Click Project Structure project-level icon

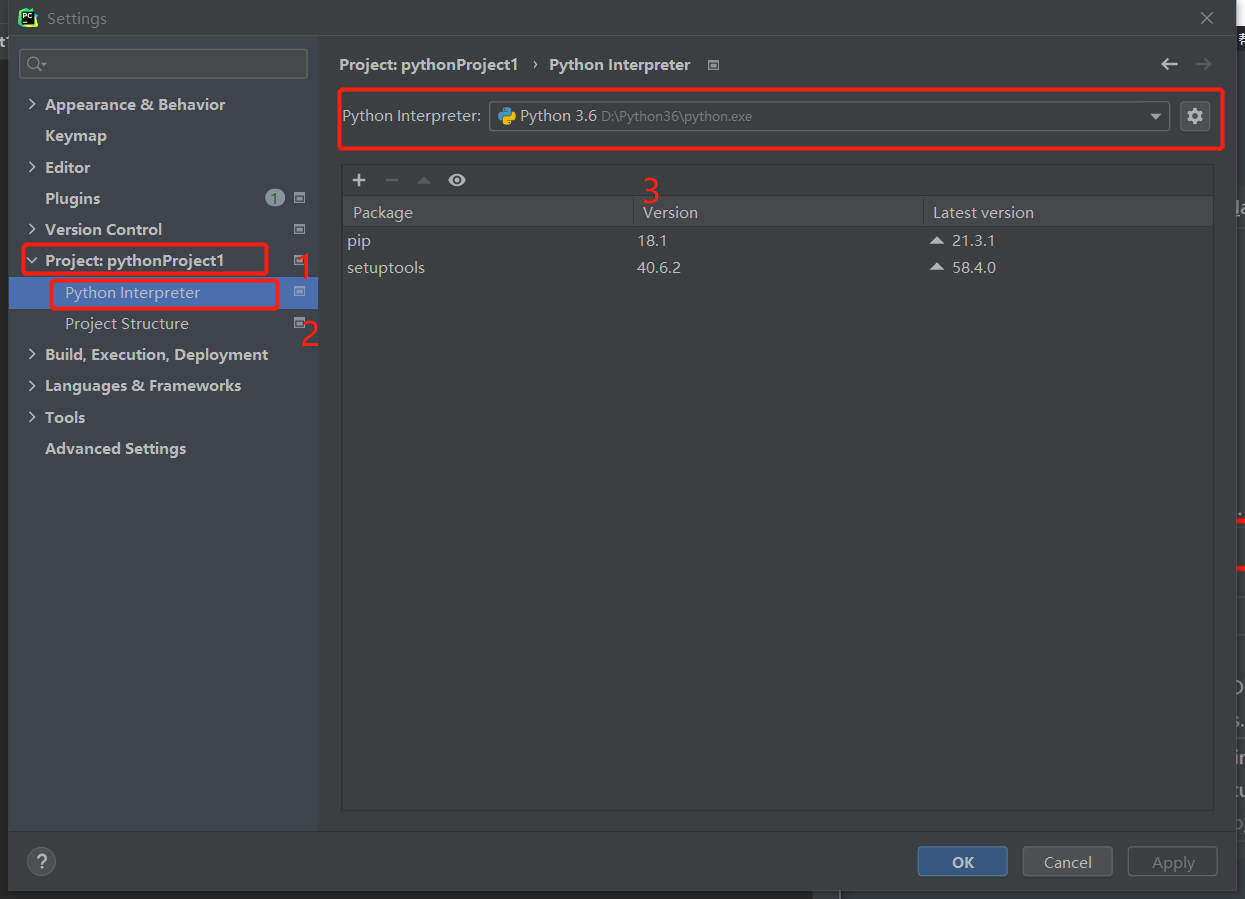click(299, 323)
